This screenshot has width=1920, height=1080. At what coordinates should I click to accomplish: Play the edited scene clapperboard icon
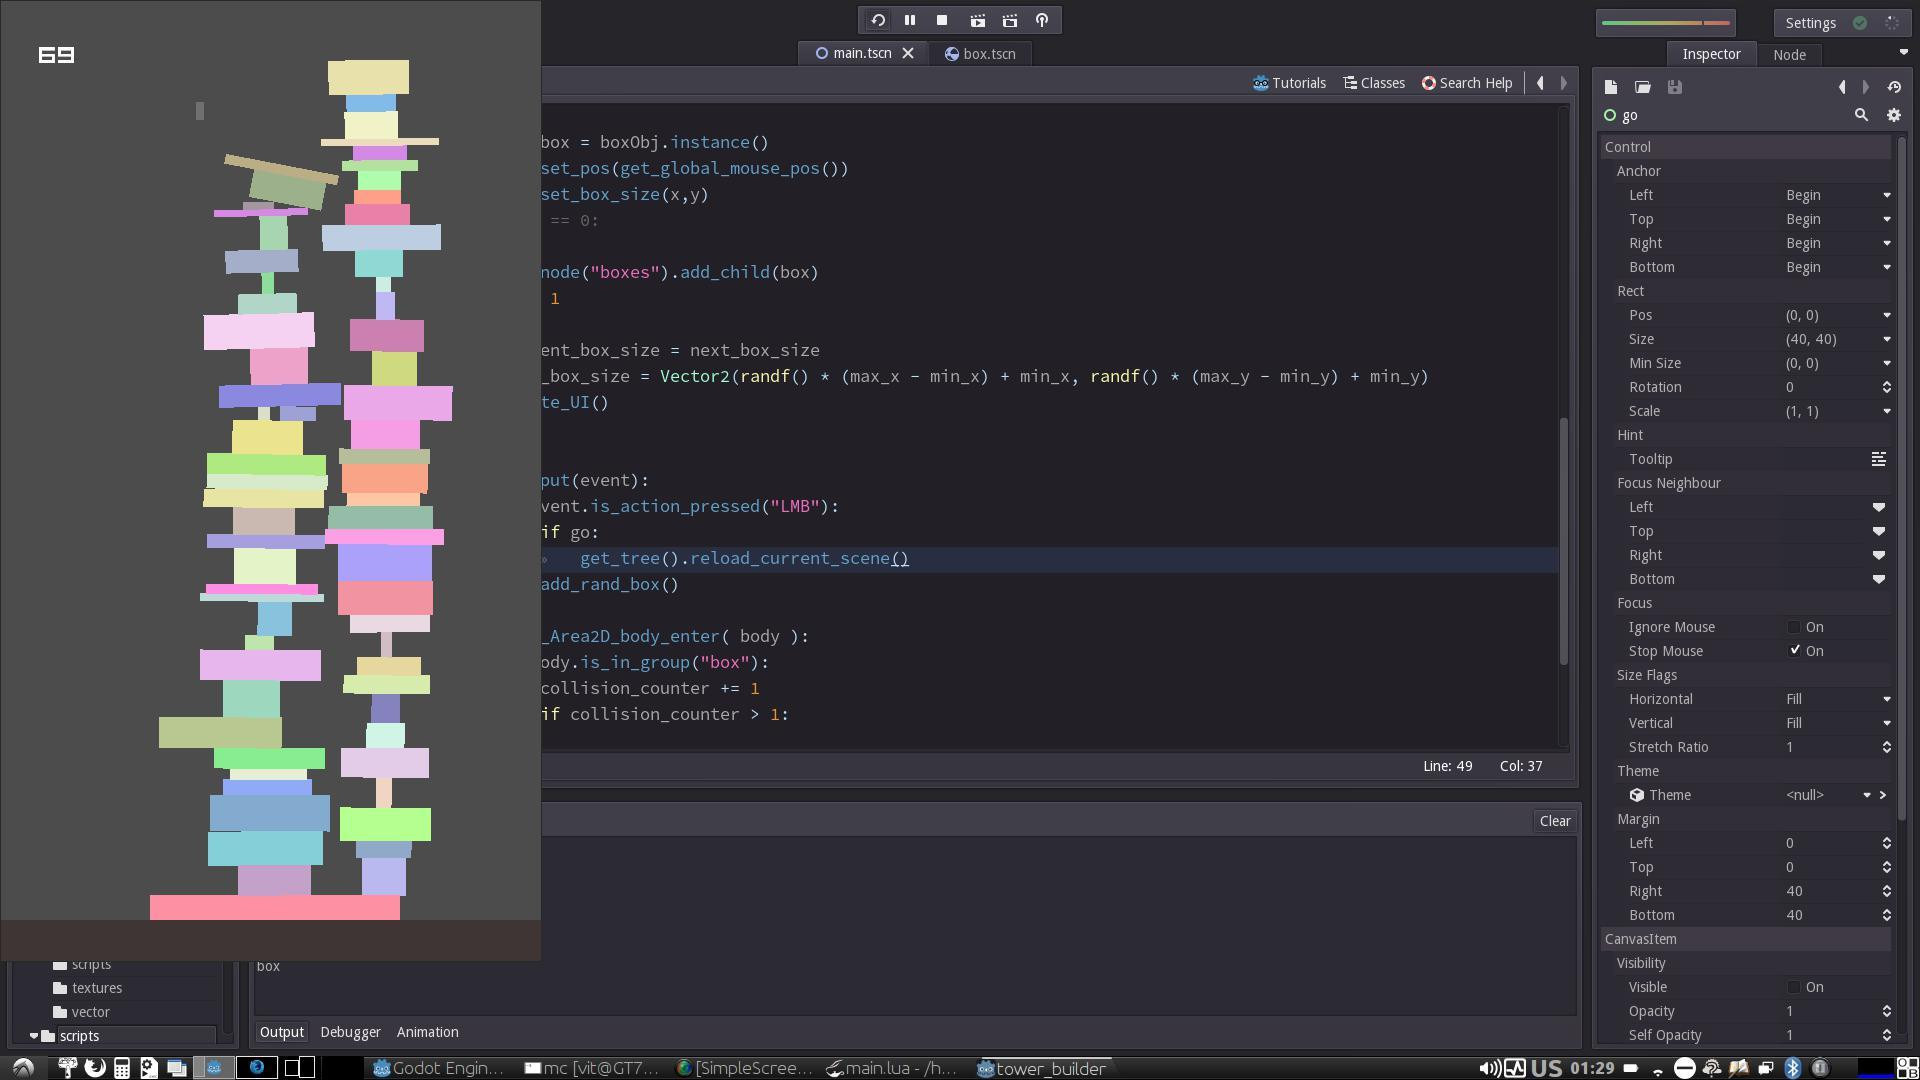(x=977, y=20)
